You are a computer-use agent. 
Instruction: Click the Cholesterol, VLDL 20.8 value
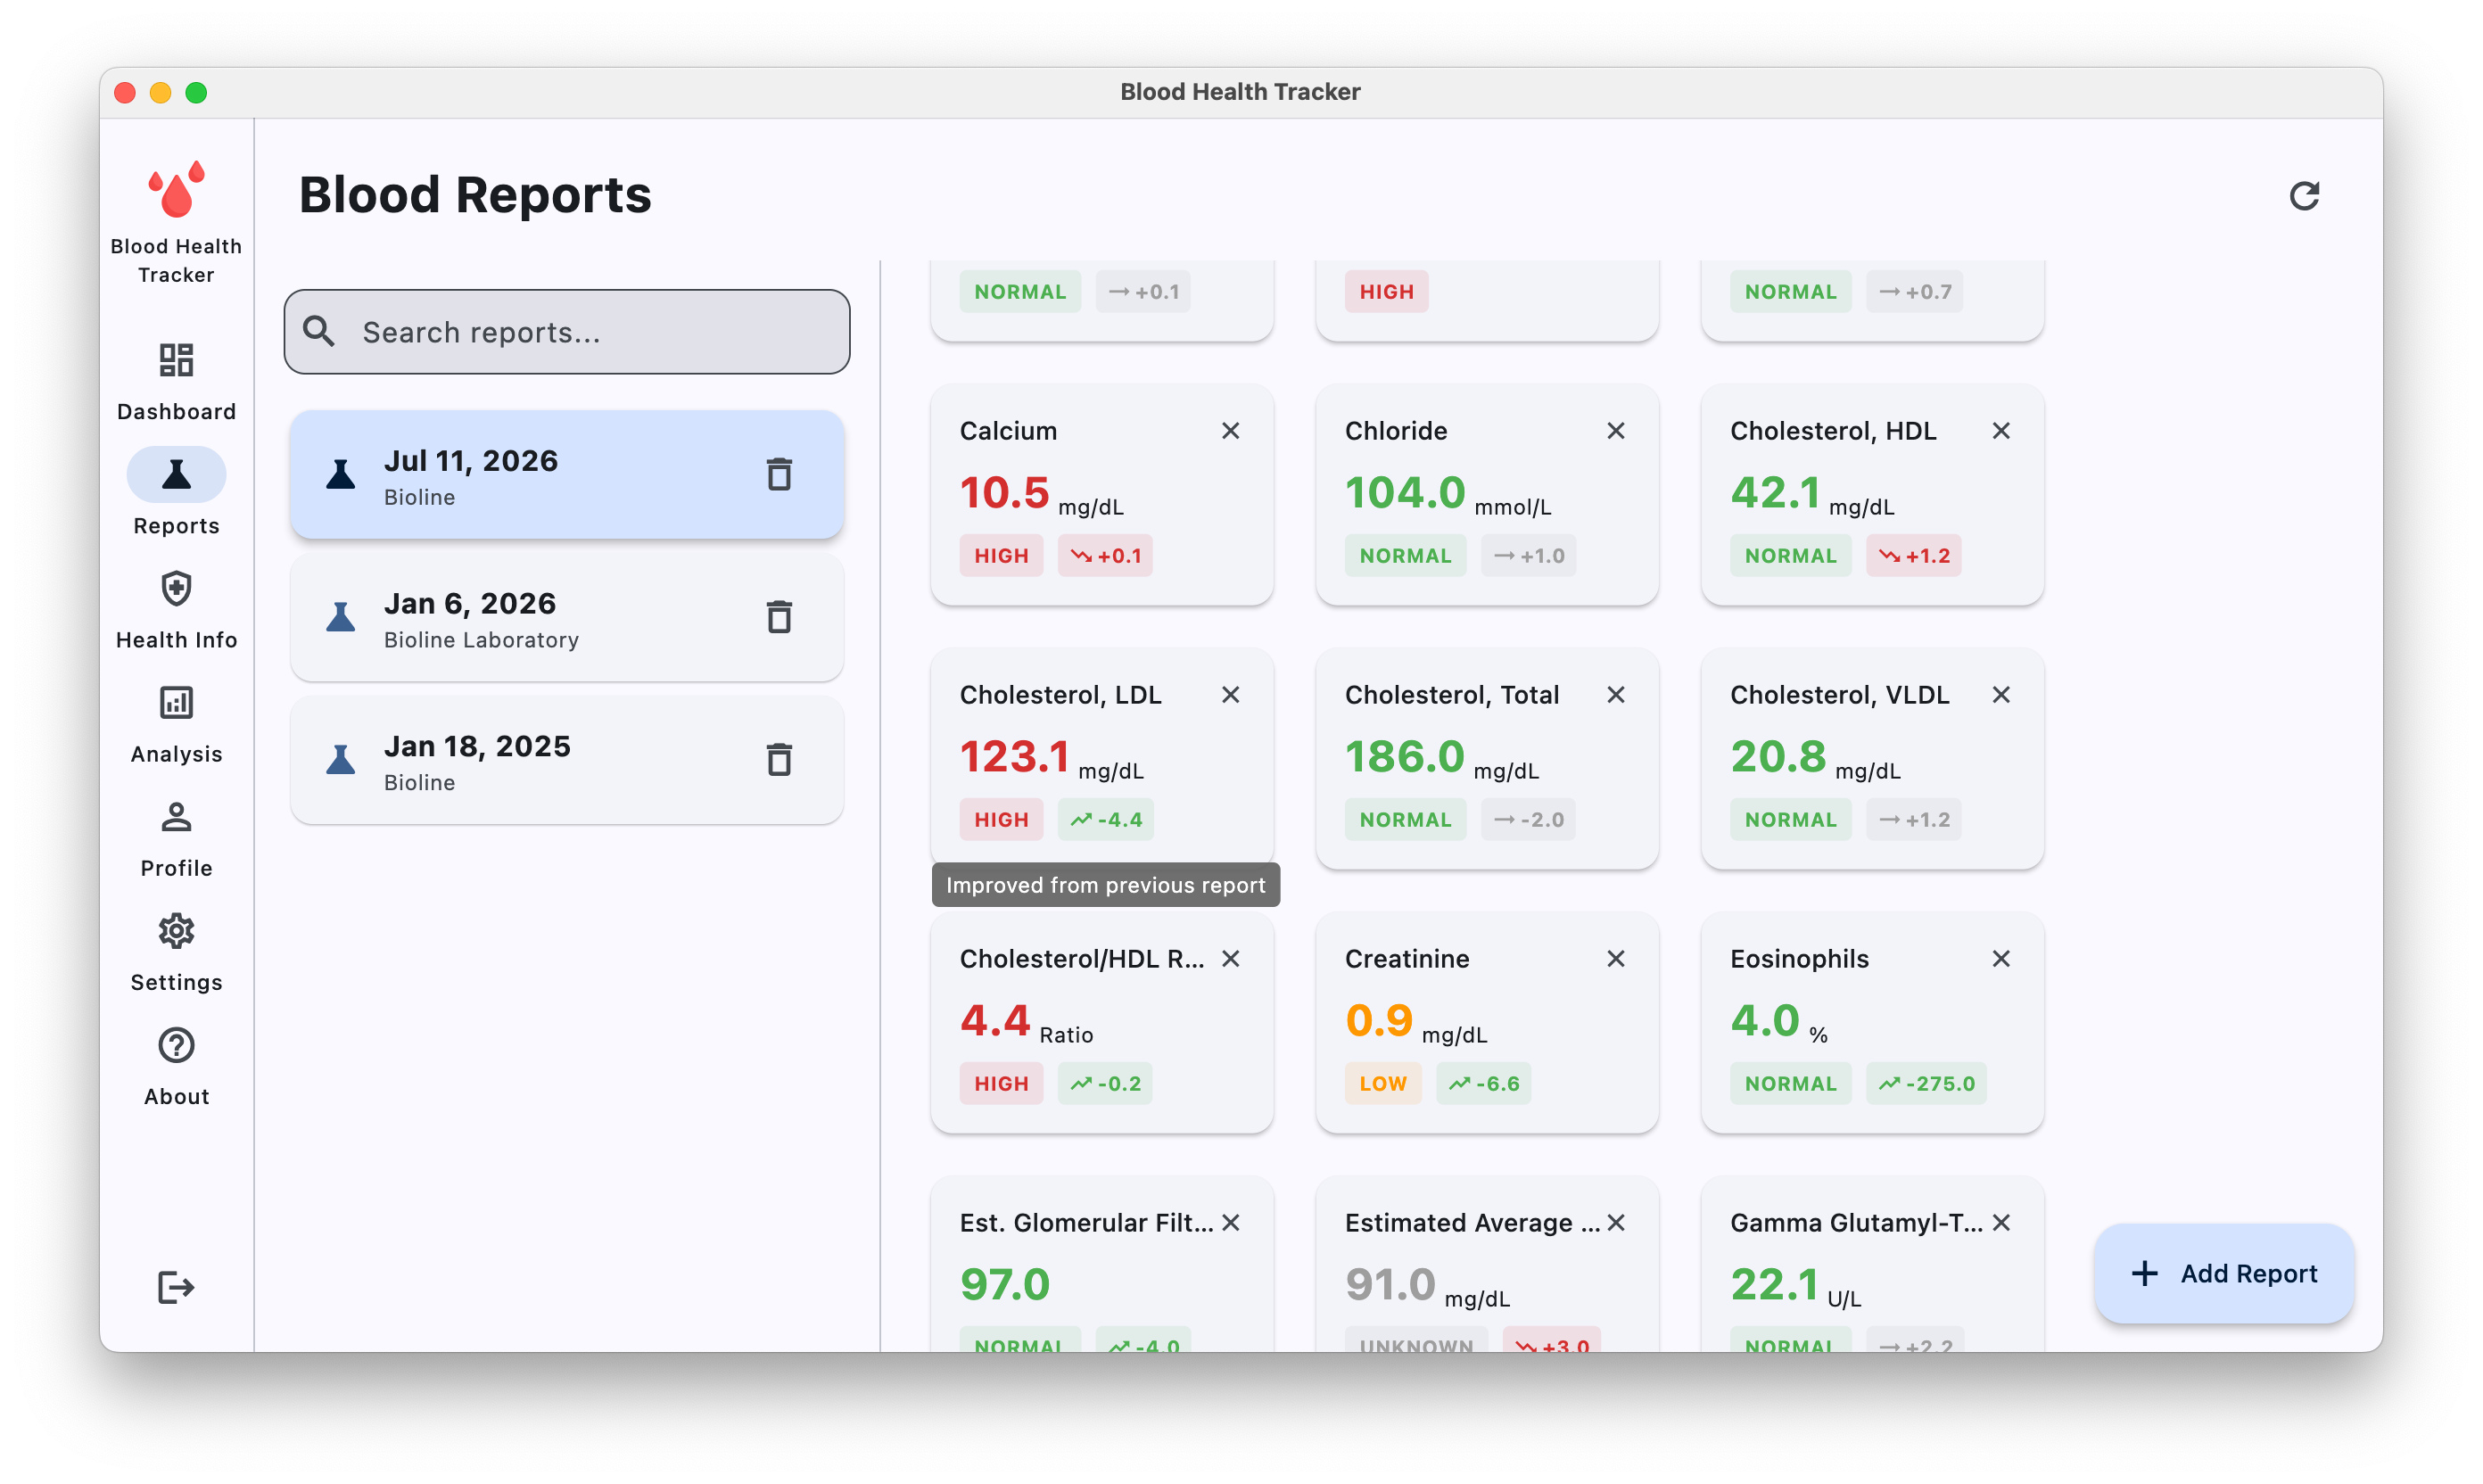coord(1778,757)
